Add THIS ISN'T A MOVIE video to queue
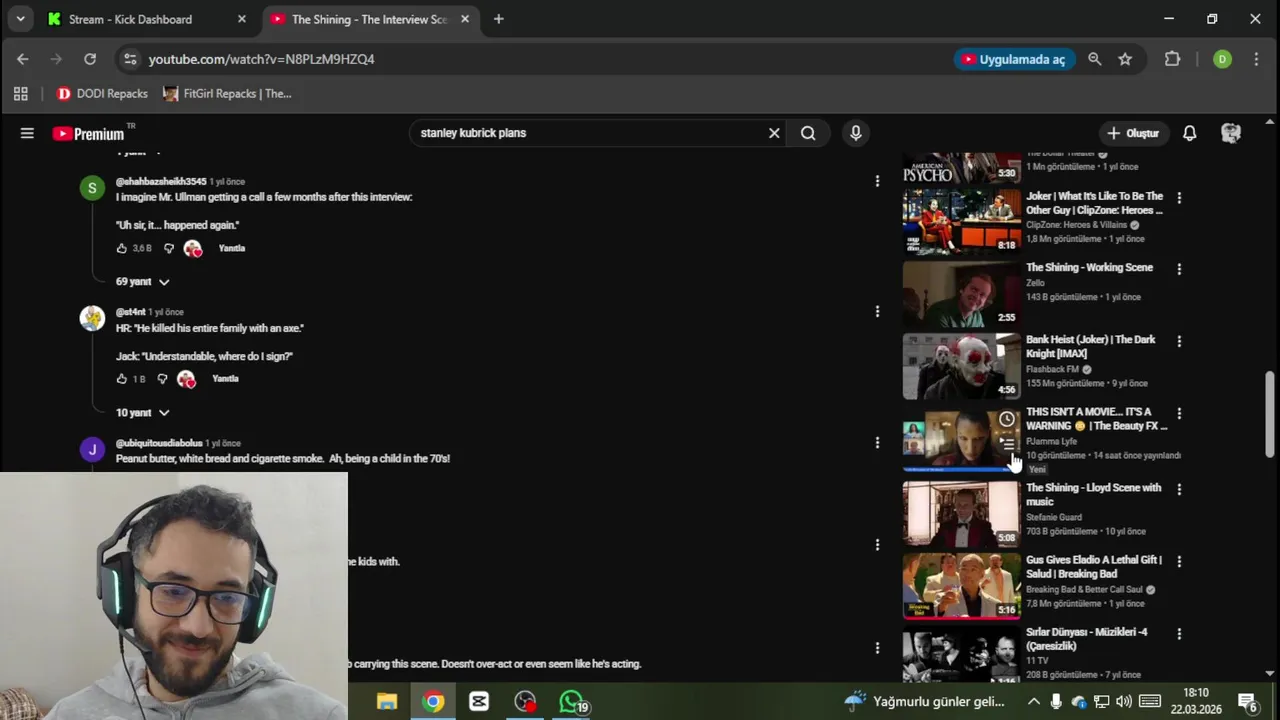1280x720 pixels. (x=1007, y=444)
